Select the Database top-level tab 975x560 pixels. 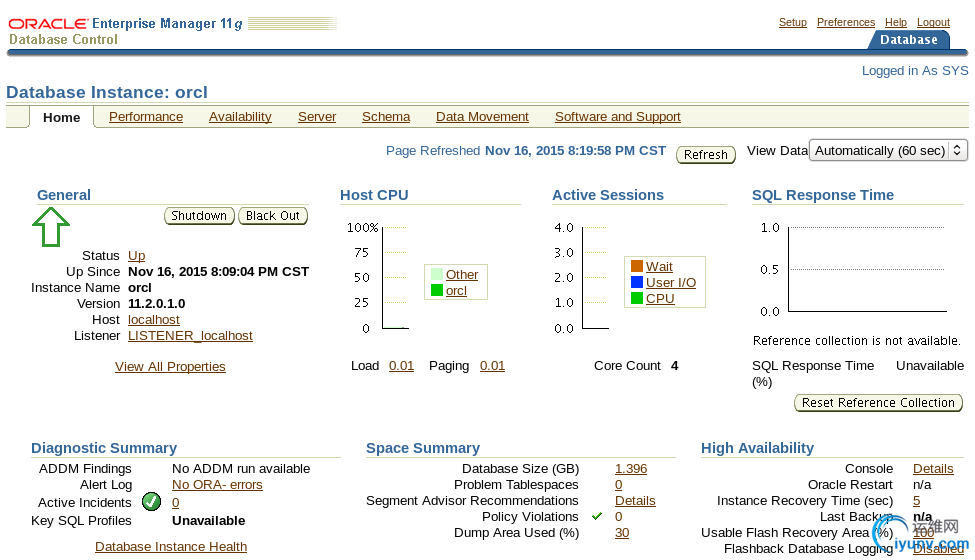[x=908, y=40]
